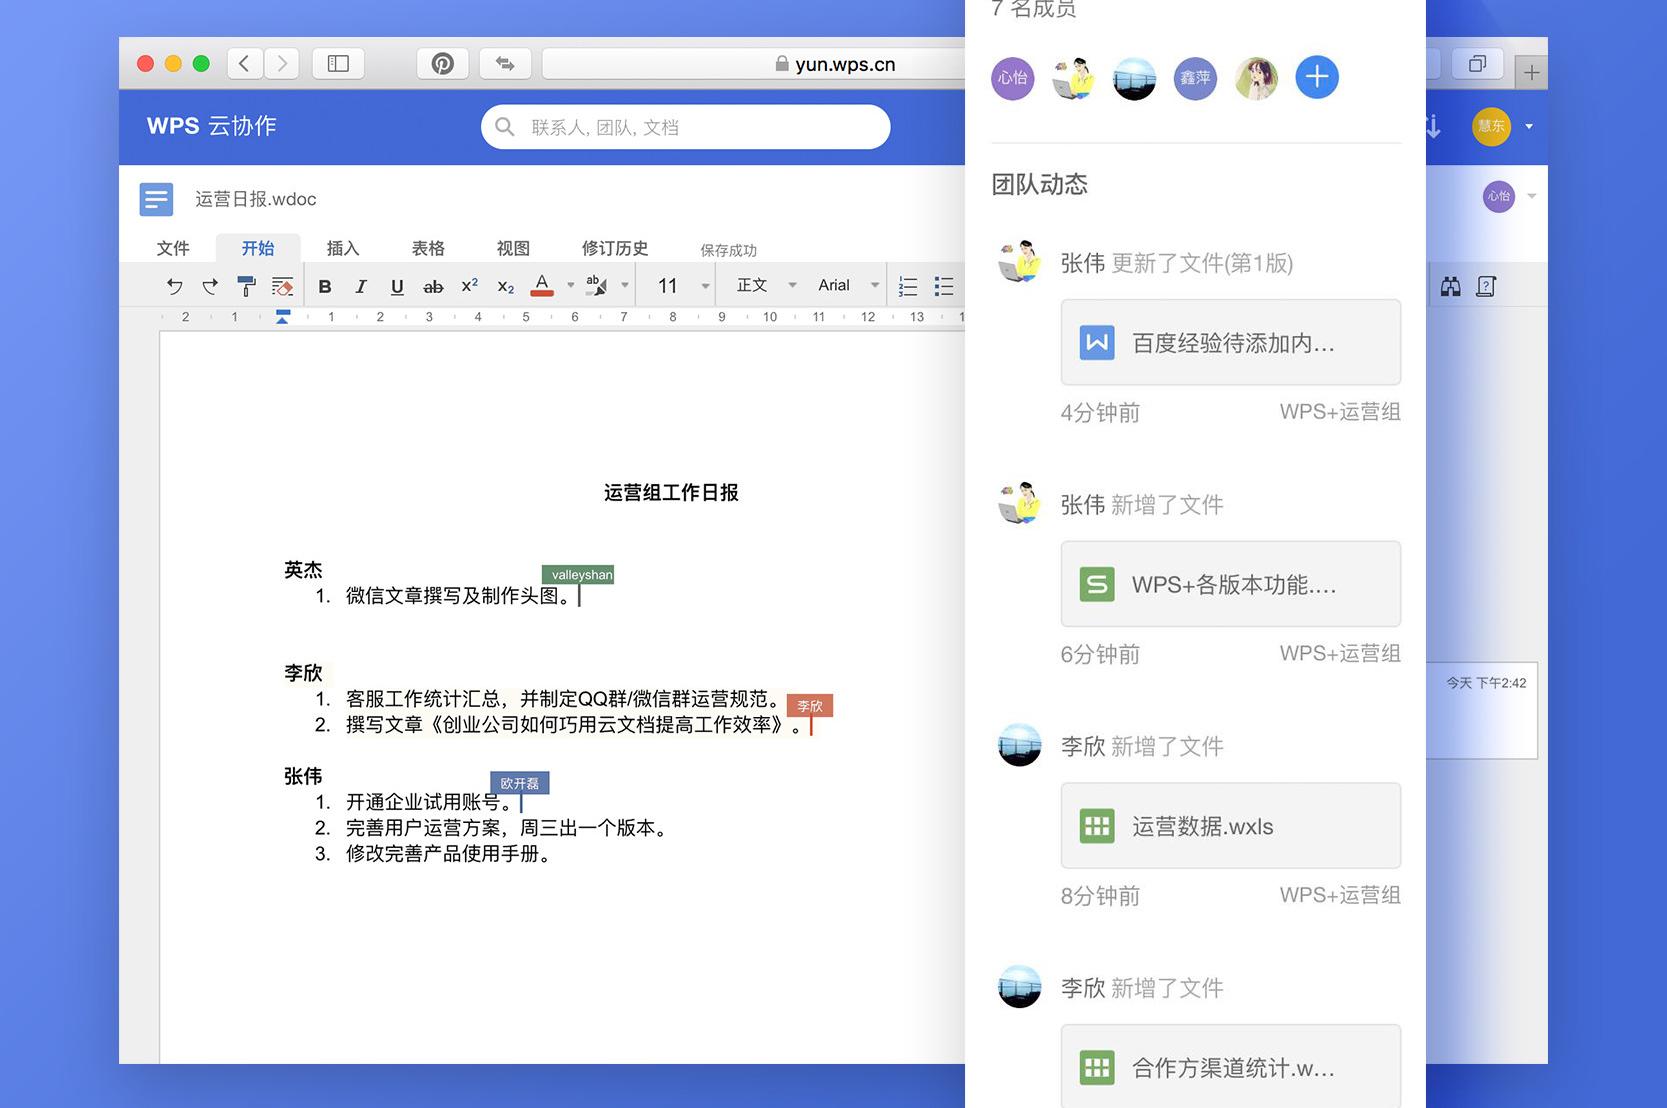Click the girl portrait member avatar
Image resolution: width=1667 pixels, height=1108 pixels.
coord(1256,78)
